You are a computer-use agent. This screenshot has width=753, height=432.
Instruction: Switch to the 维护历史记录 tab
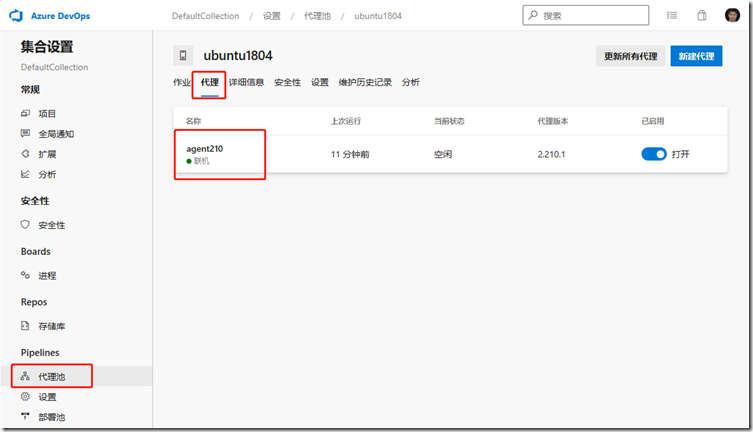pyautogui.click(x=365, y=83)
